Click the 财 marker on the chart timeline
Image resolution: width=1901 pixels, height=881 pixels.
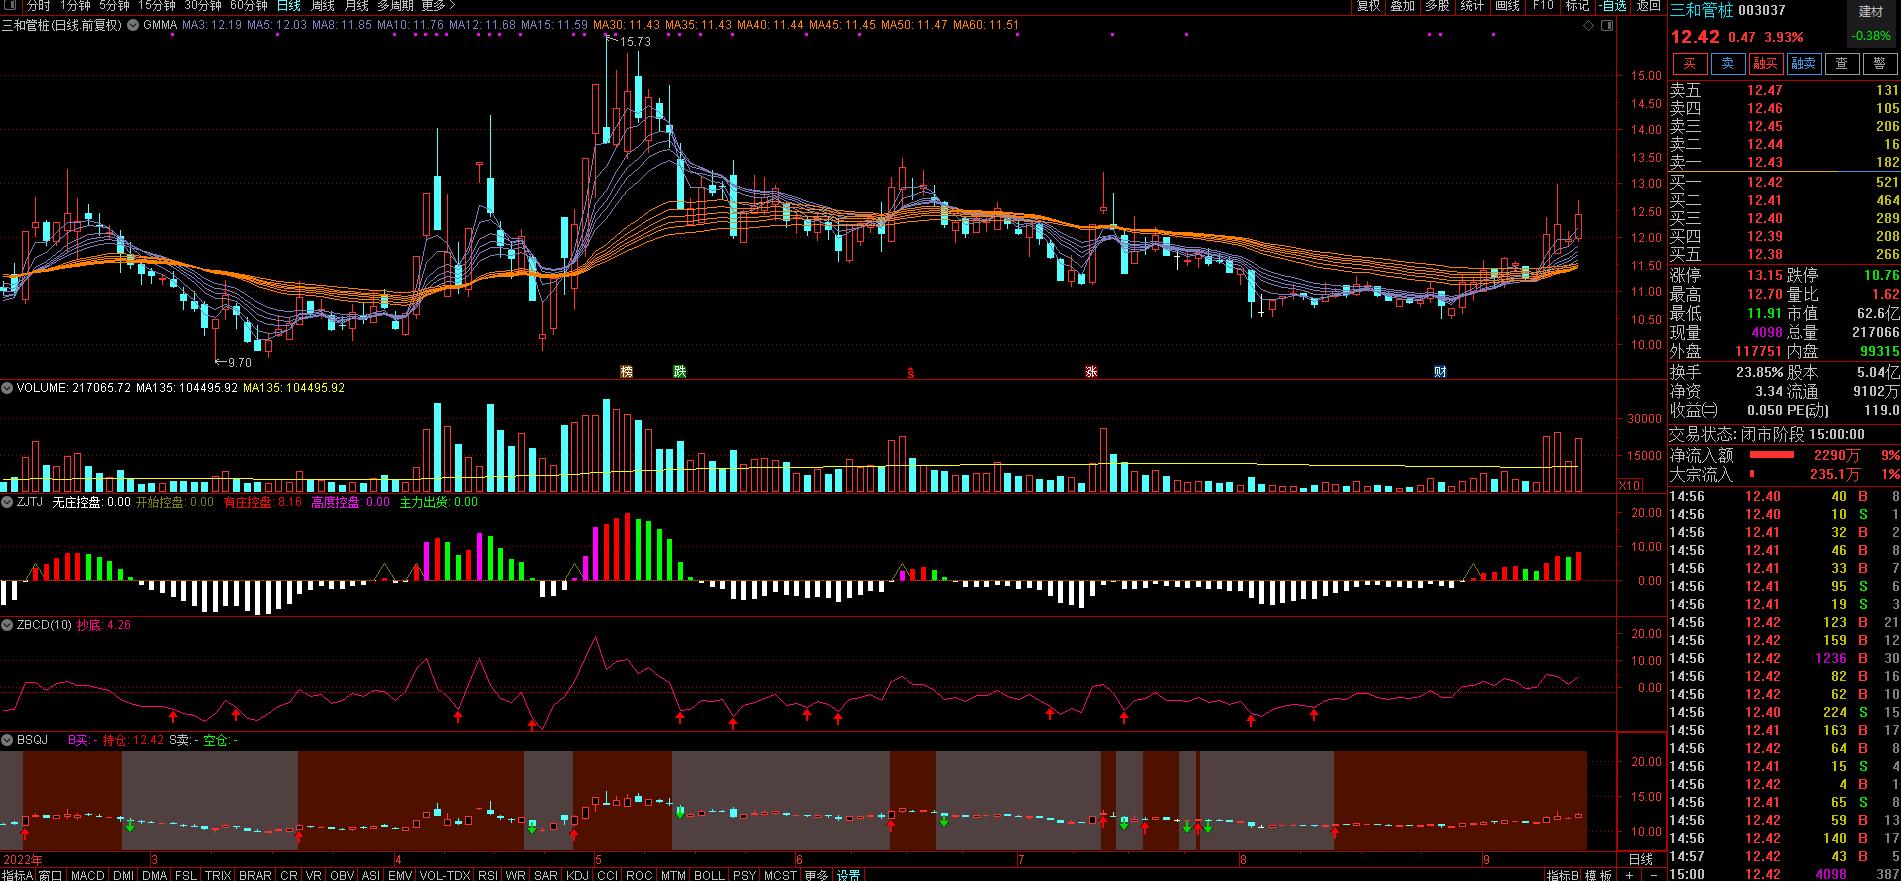1440,372
